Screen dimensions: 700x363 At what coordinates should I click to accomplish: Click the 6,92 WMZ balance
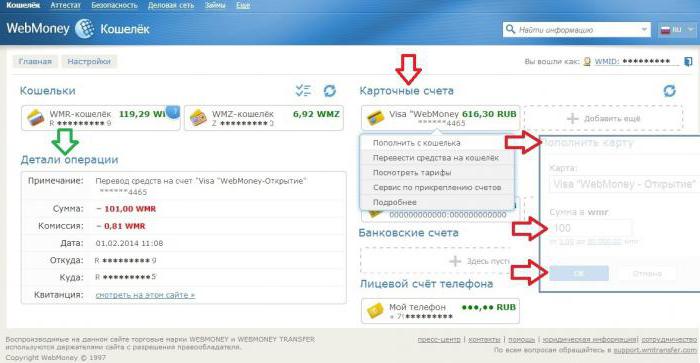pyautogui.click(x=316, y=114)
